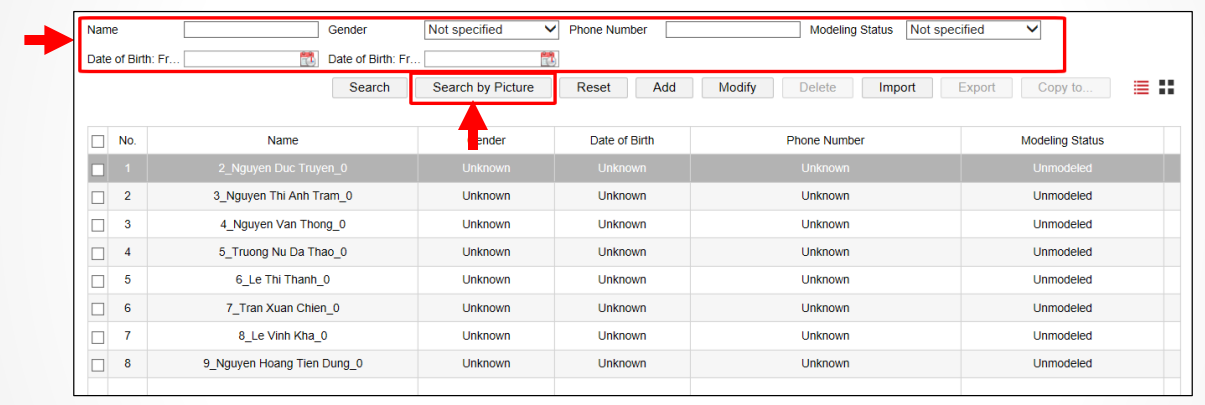Screen dimensions: 1205x405
Task: Open the Modeling Status dropdown
Action: point(973,30)
